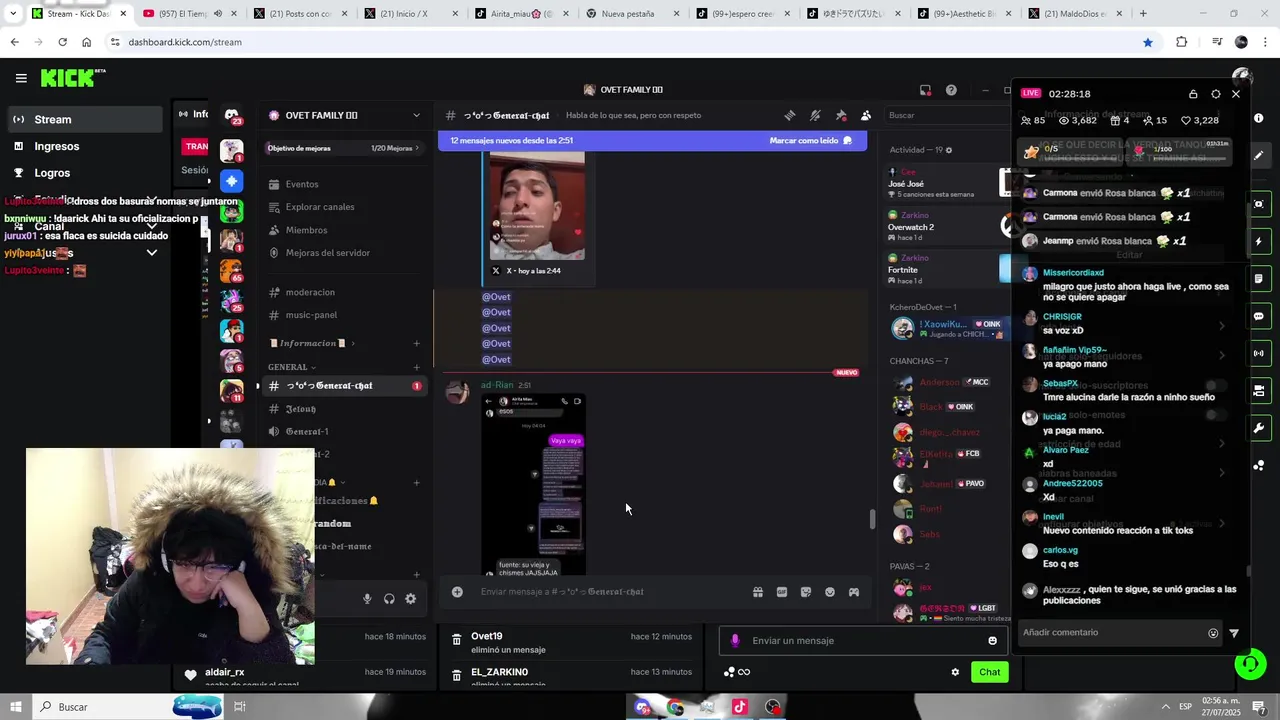This screenshot has width=1280, height=720.
Task: Open threads icon in Discord channel header
Action: (x=790, y=115)
